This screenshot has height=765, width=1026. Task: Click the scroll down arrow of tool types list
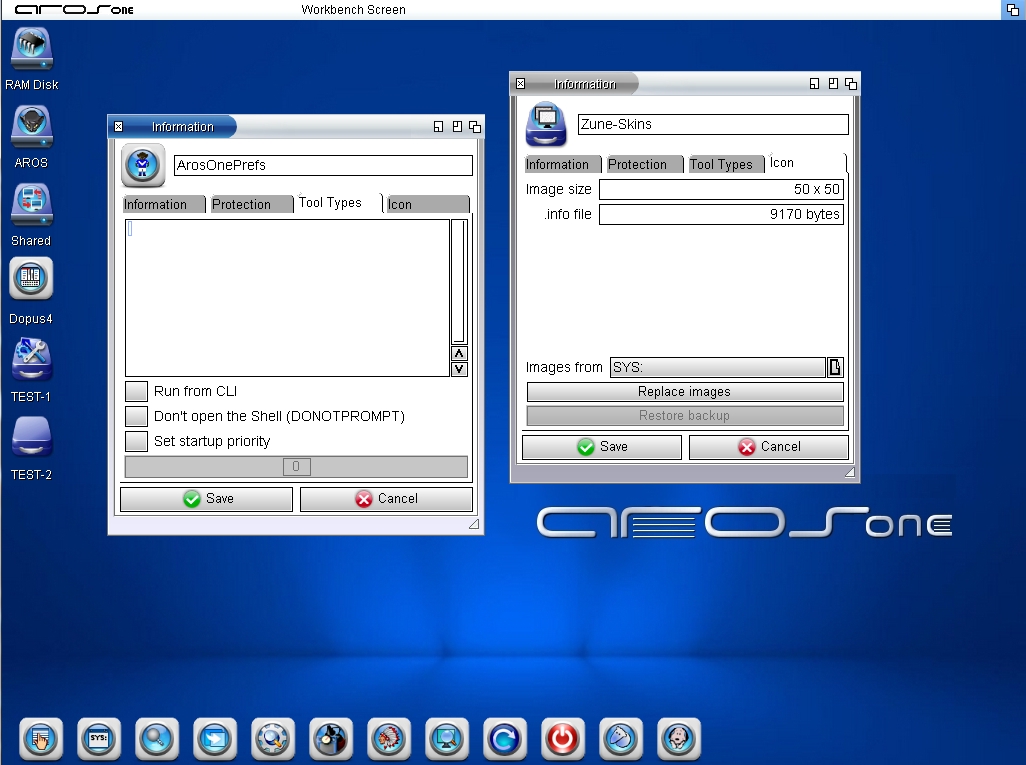coord(459,369)
